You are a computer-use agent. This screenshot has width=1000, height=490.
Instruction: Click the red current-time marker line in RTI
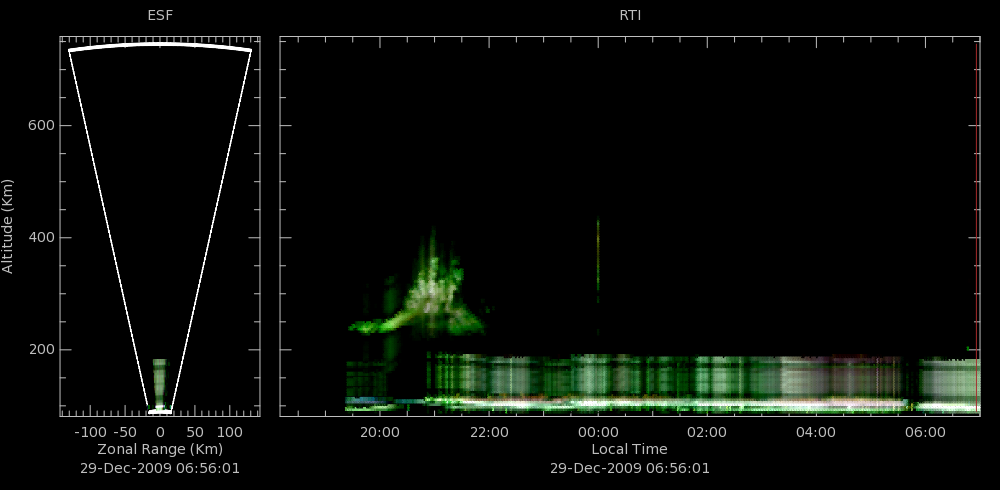click(x=977, y=226)
